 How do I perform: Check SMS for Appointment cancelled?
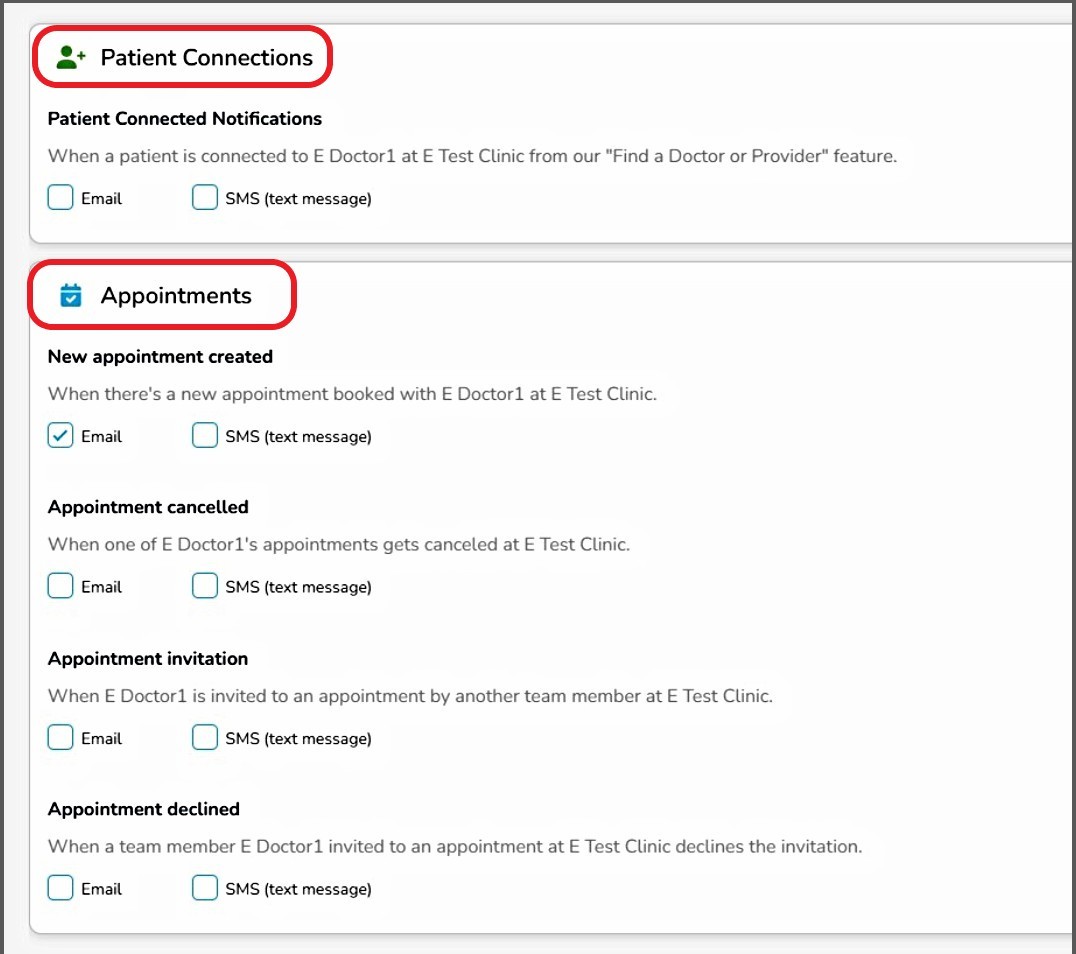pyautogui.click(x=205, y=587)
